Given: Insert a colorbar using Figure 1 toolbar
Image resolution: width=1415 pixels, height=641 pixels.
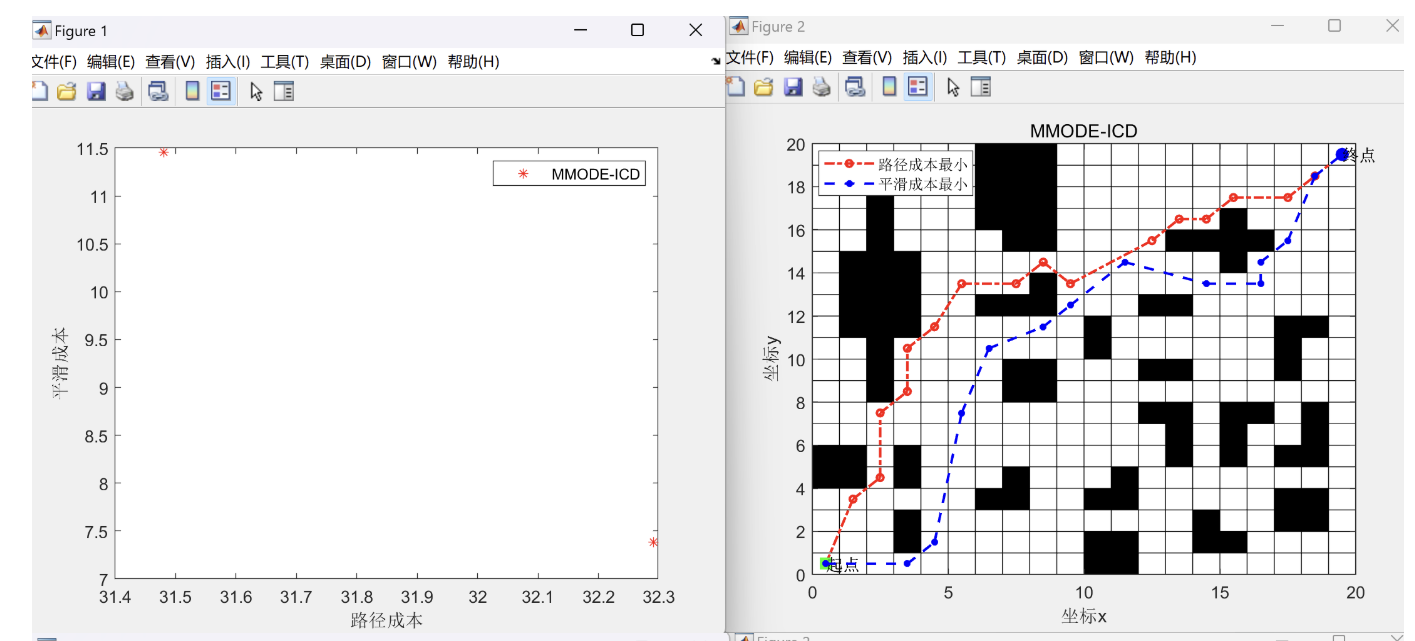Looking at the screenshot, I should (x=193, y=92).
